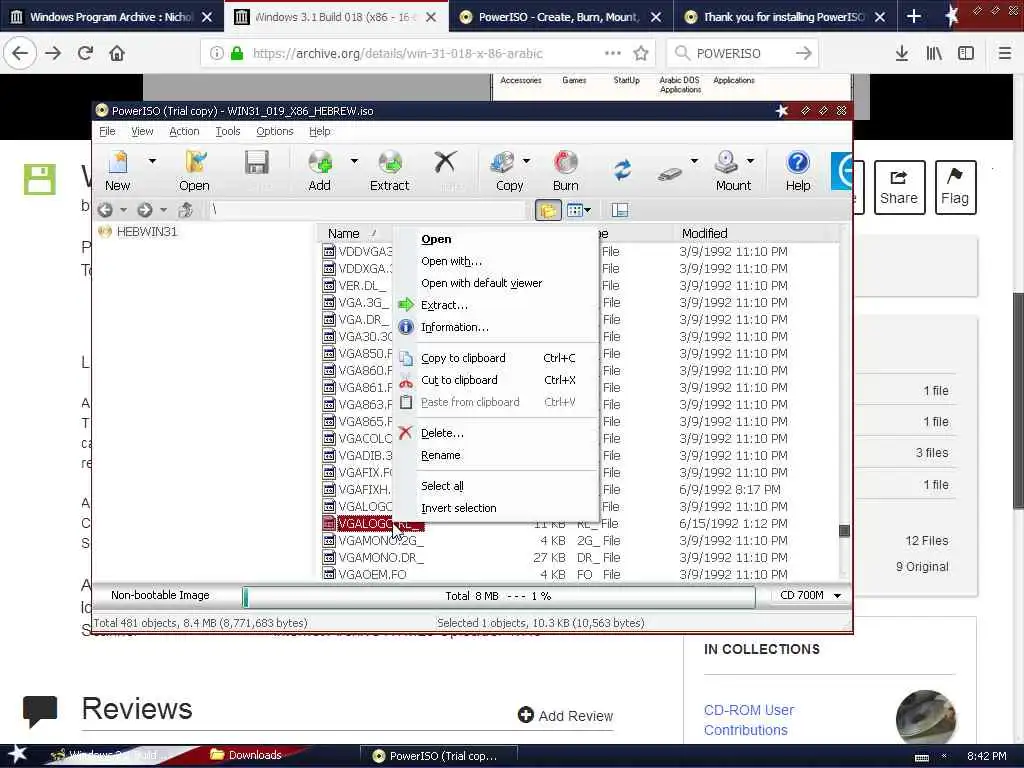Click the Firefox reload button
The image size is (1024, 768).
pyautogui.click(x=86, y=54)
